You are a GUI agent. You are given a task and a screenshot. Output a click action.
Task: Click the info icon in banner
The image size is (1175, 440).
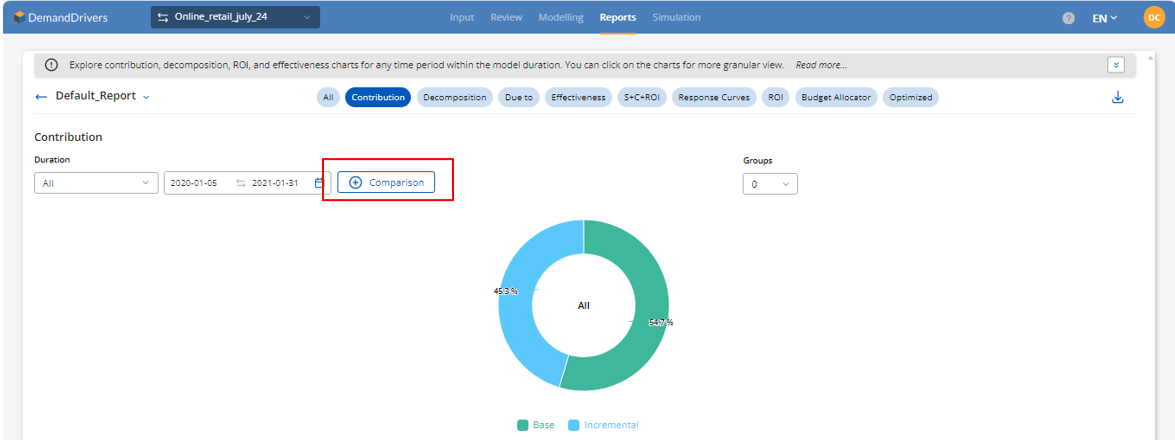pyautogui.click(x=52, y=65)
